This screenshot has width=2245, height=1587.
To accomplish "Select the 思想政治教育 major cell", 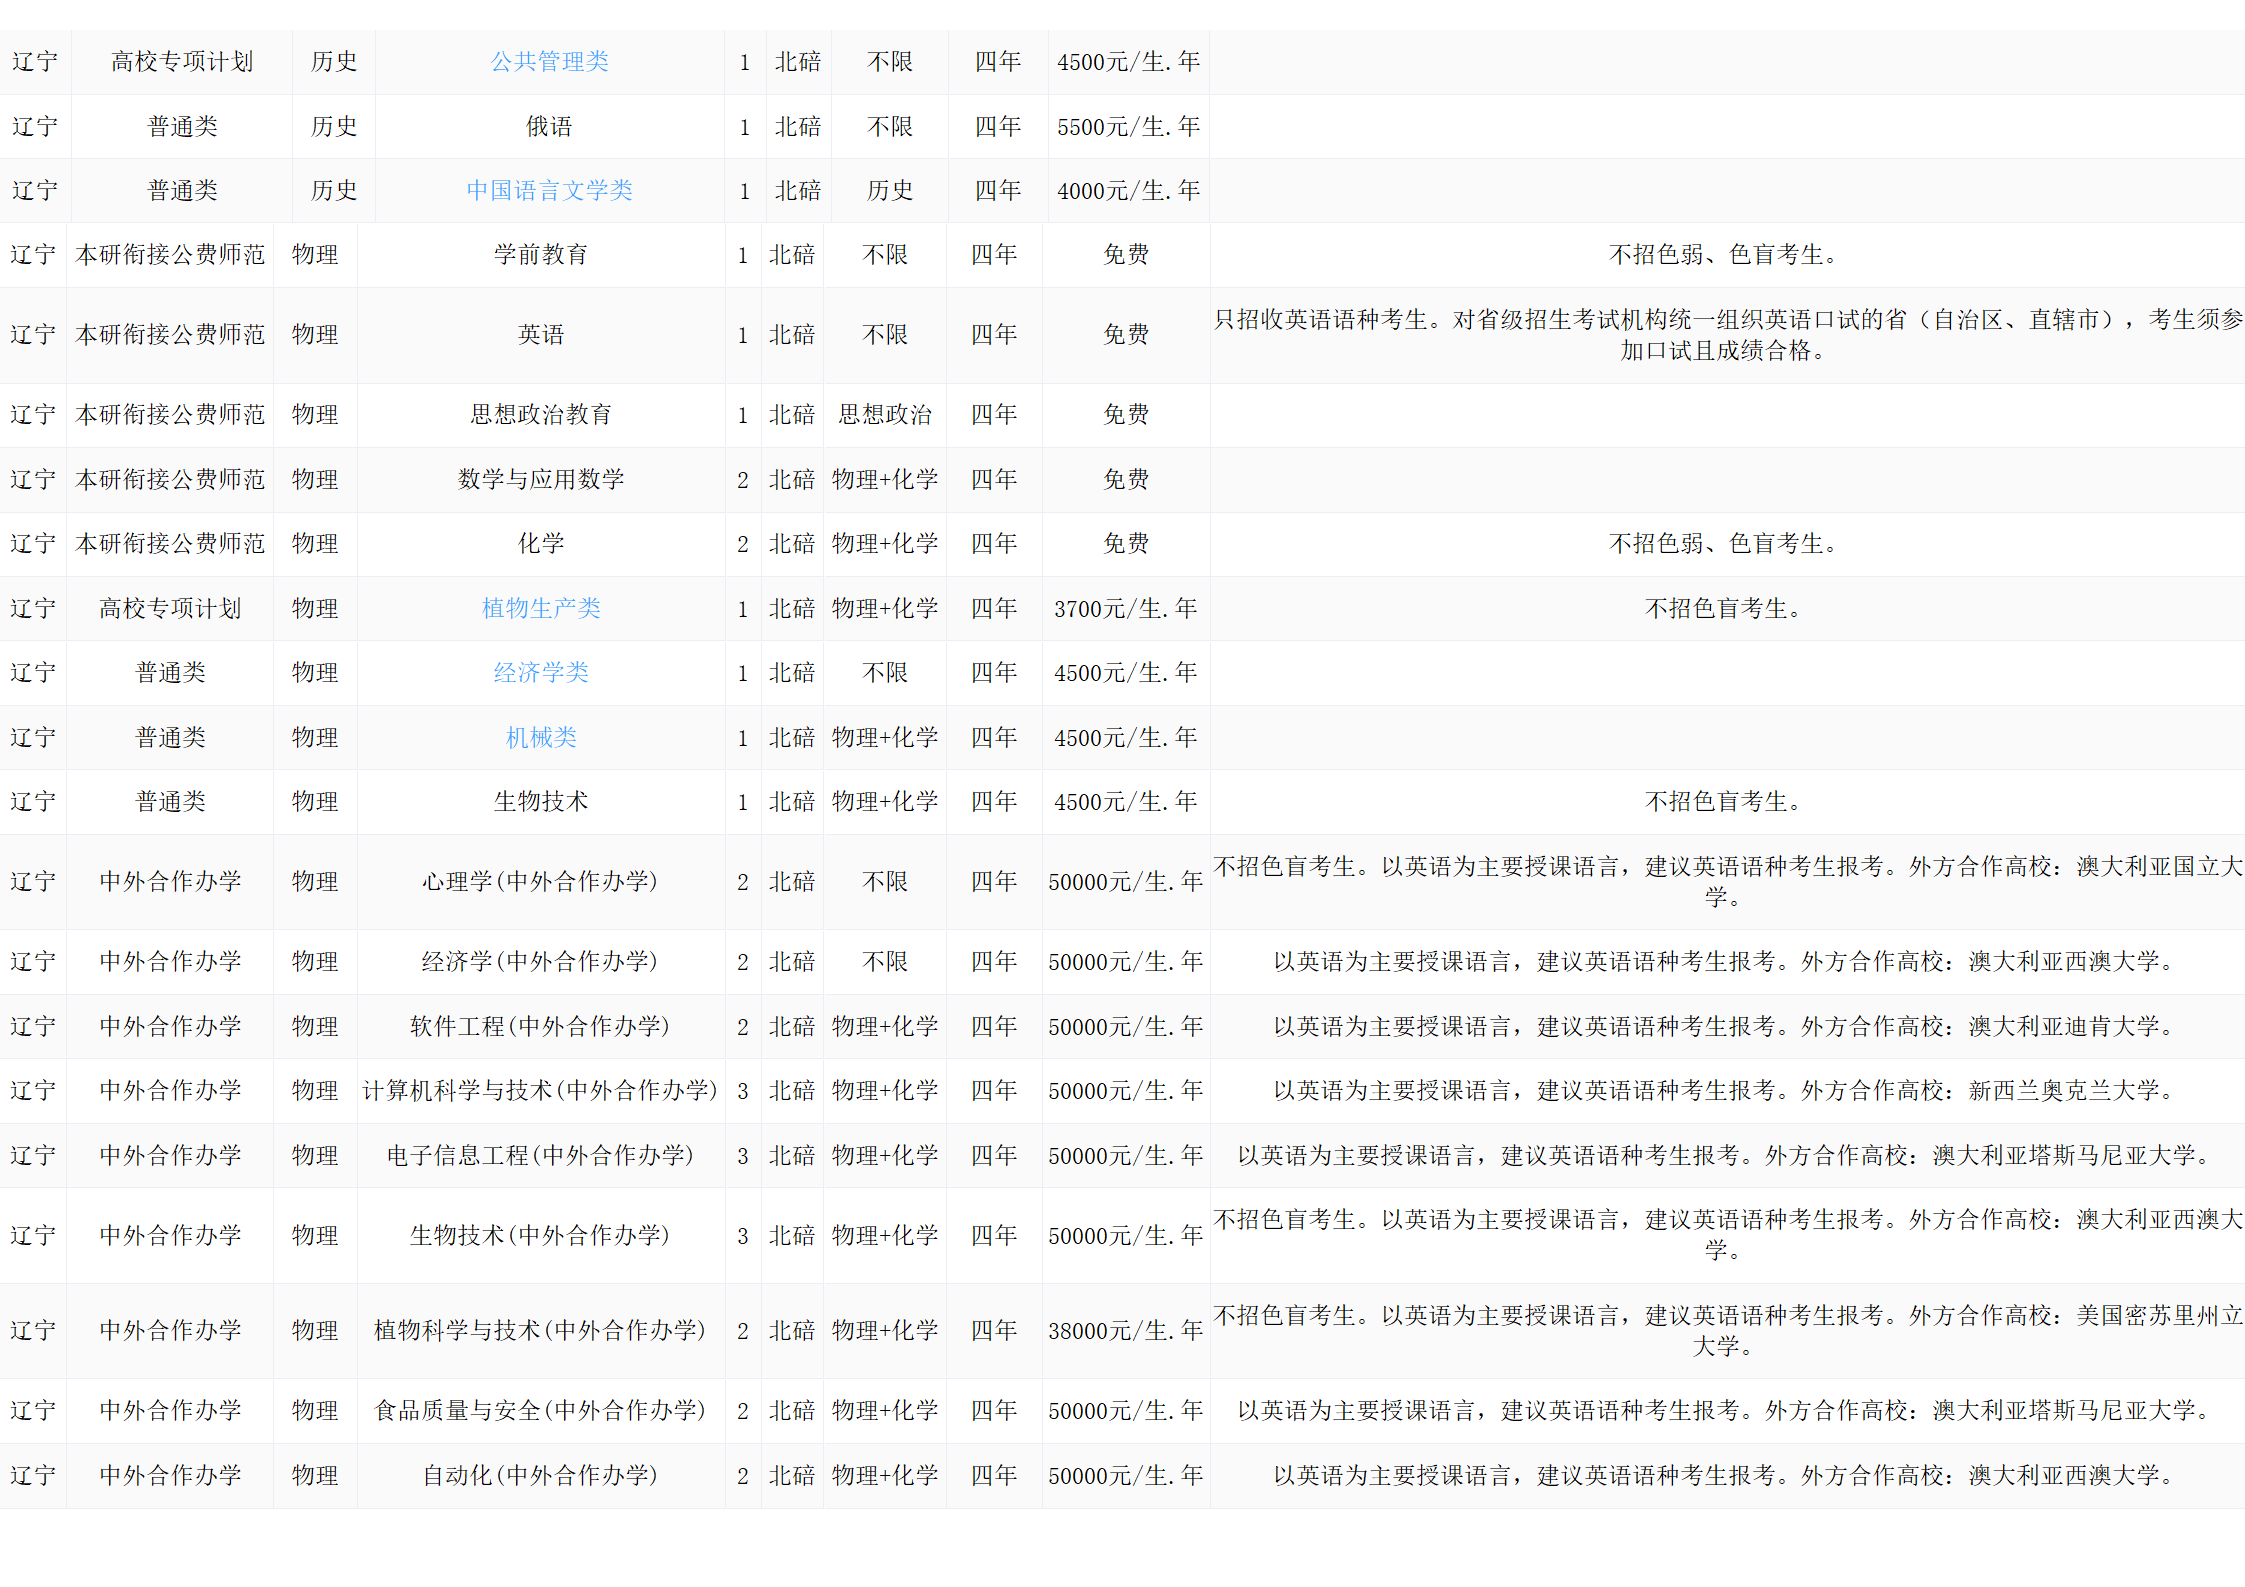I will [541, 414].
